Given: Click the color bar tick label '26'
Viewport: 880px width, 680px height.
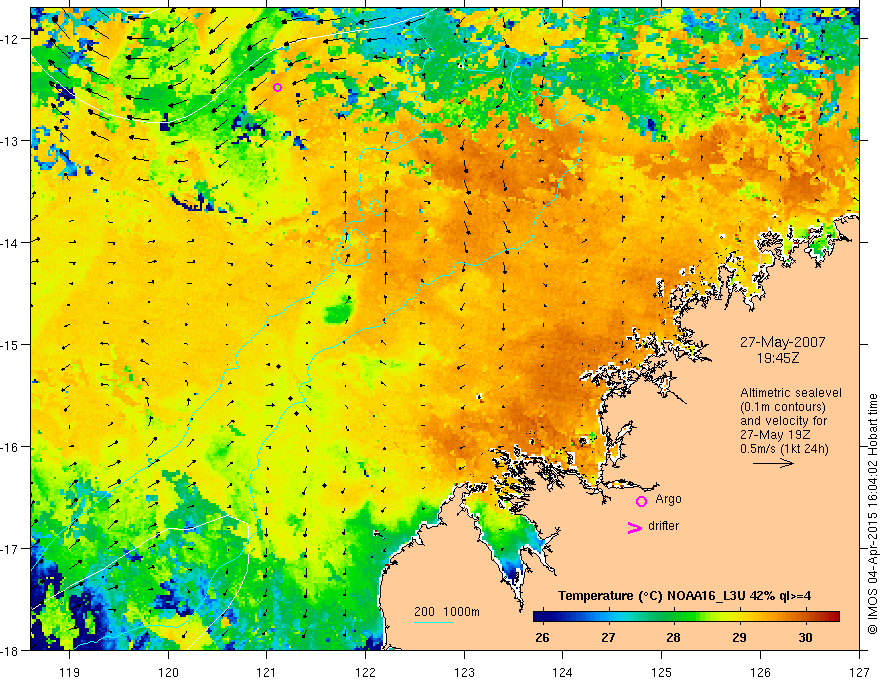Looking at the screenshot, I should coord(542,637).
